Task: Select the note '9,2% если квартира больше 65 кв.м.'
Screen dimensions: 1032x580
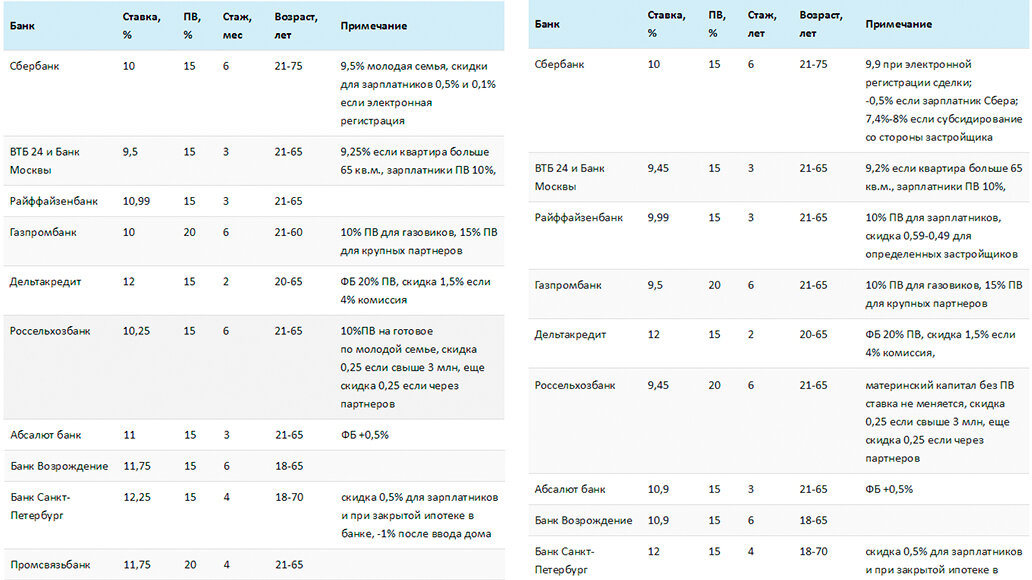Action: [x=944, y=178]
